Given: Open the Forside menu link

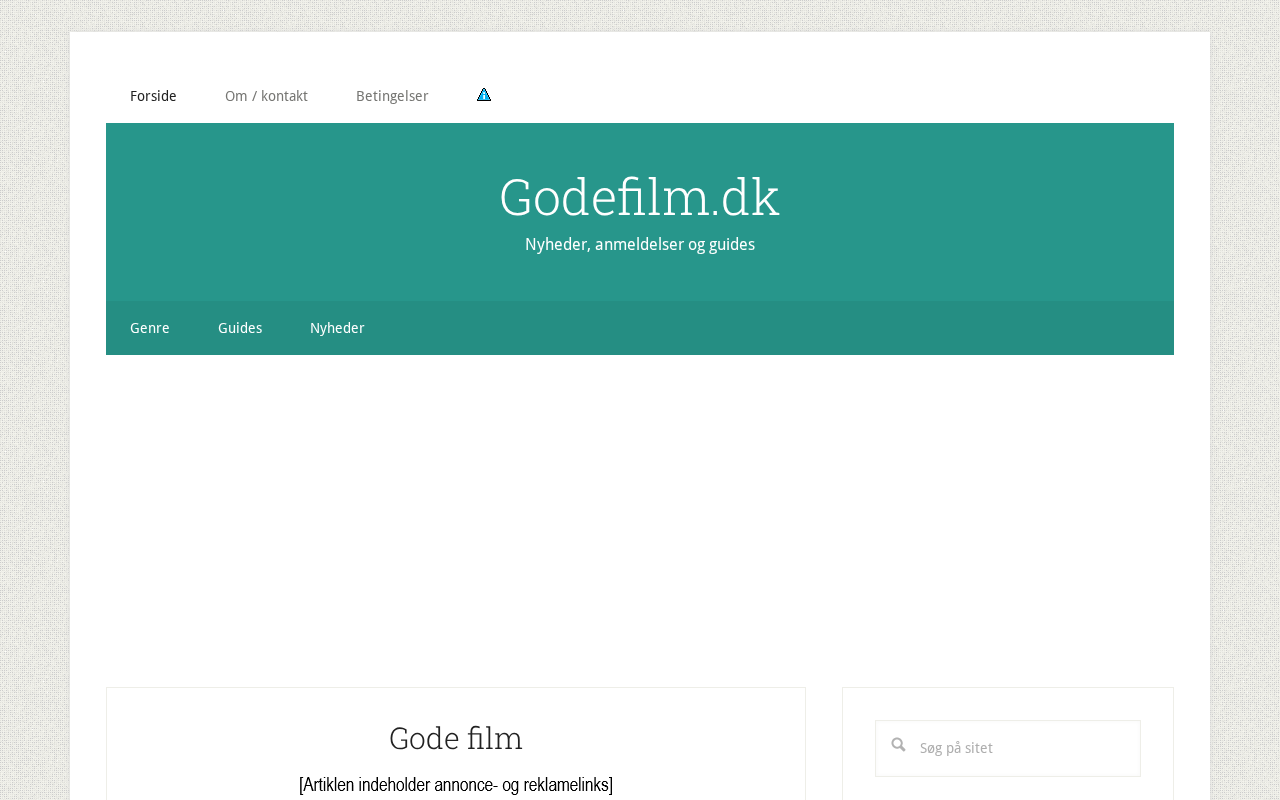Looking at the screenshot, I should click(153, 96).
